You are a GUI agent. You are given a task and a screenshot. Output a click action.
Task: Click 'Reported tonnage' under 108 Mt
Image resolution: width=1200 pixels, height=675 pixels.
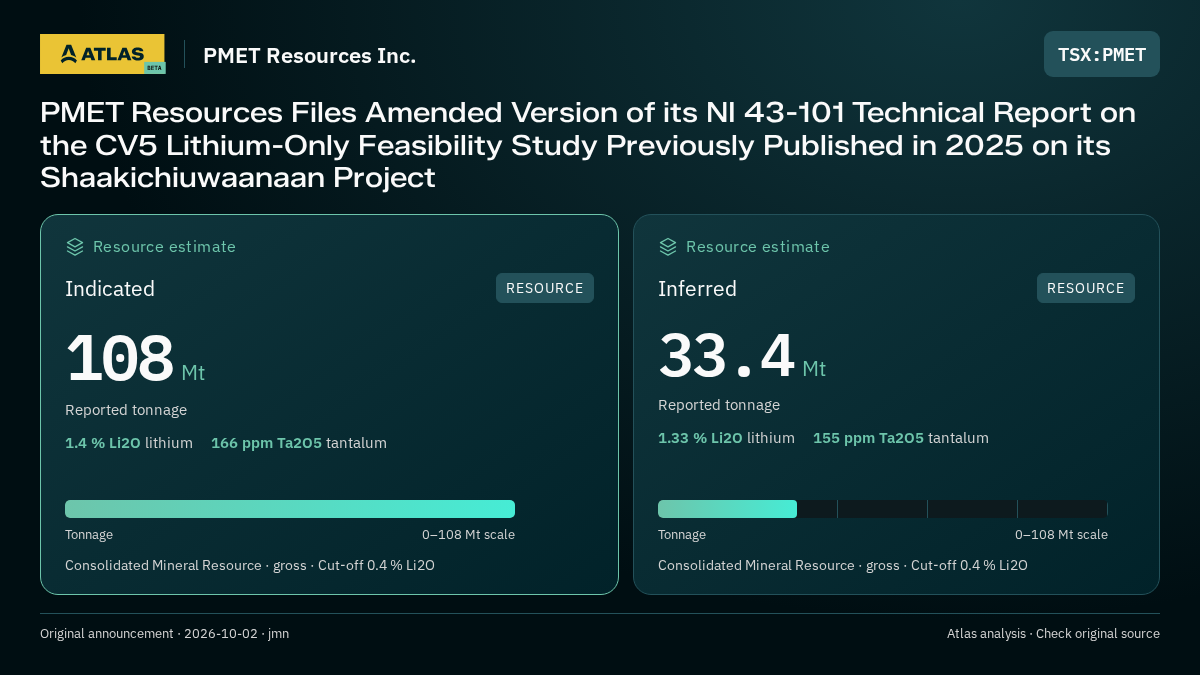pos(126,410)
